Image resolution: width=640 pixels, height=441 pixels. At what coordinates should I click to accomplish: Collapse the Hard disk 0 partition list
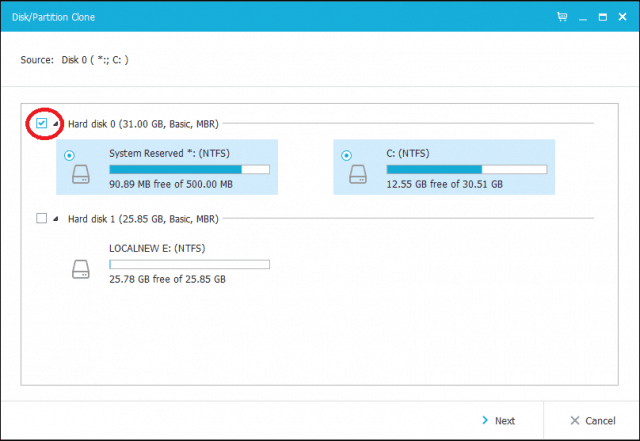[x=56, y=124]
